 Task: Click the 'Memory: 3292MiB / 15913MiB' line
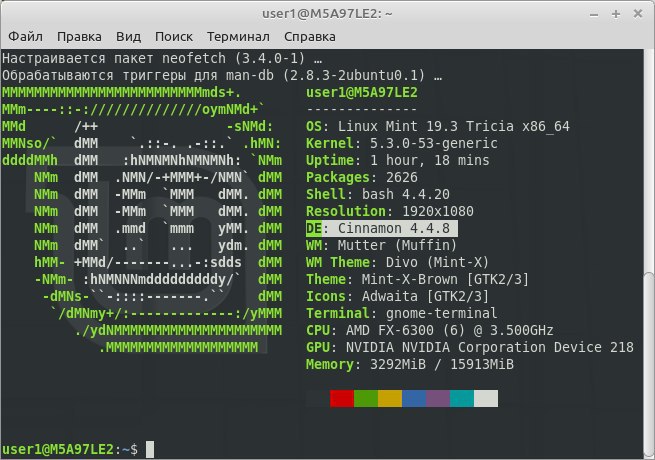click(x=410, y=364)
